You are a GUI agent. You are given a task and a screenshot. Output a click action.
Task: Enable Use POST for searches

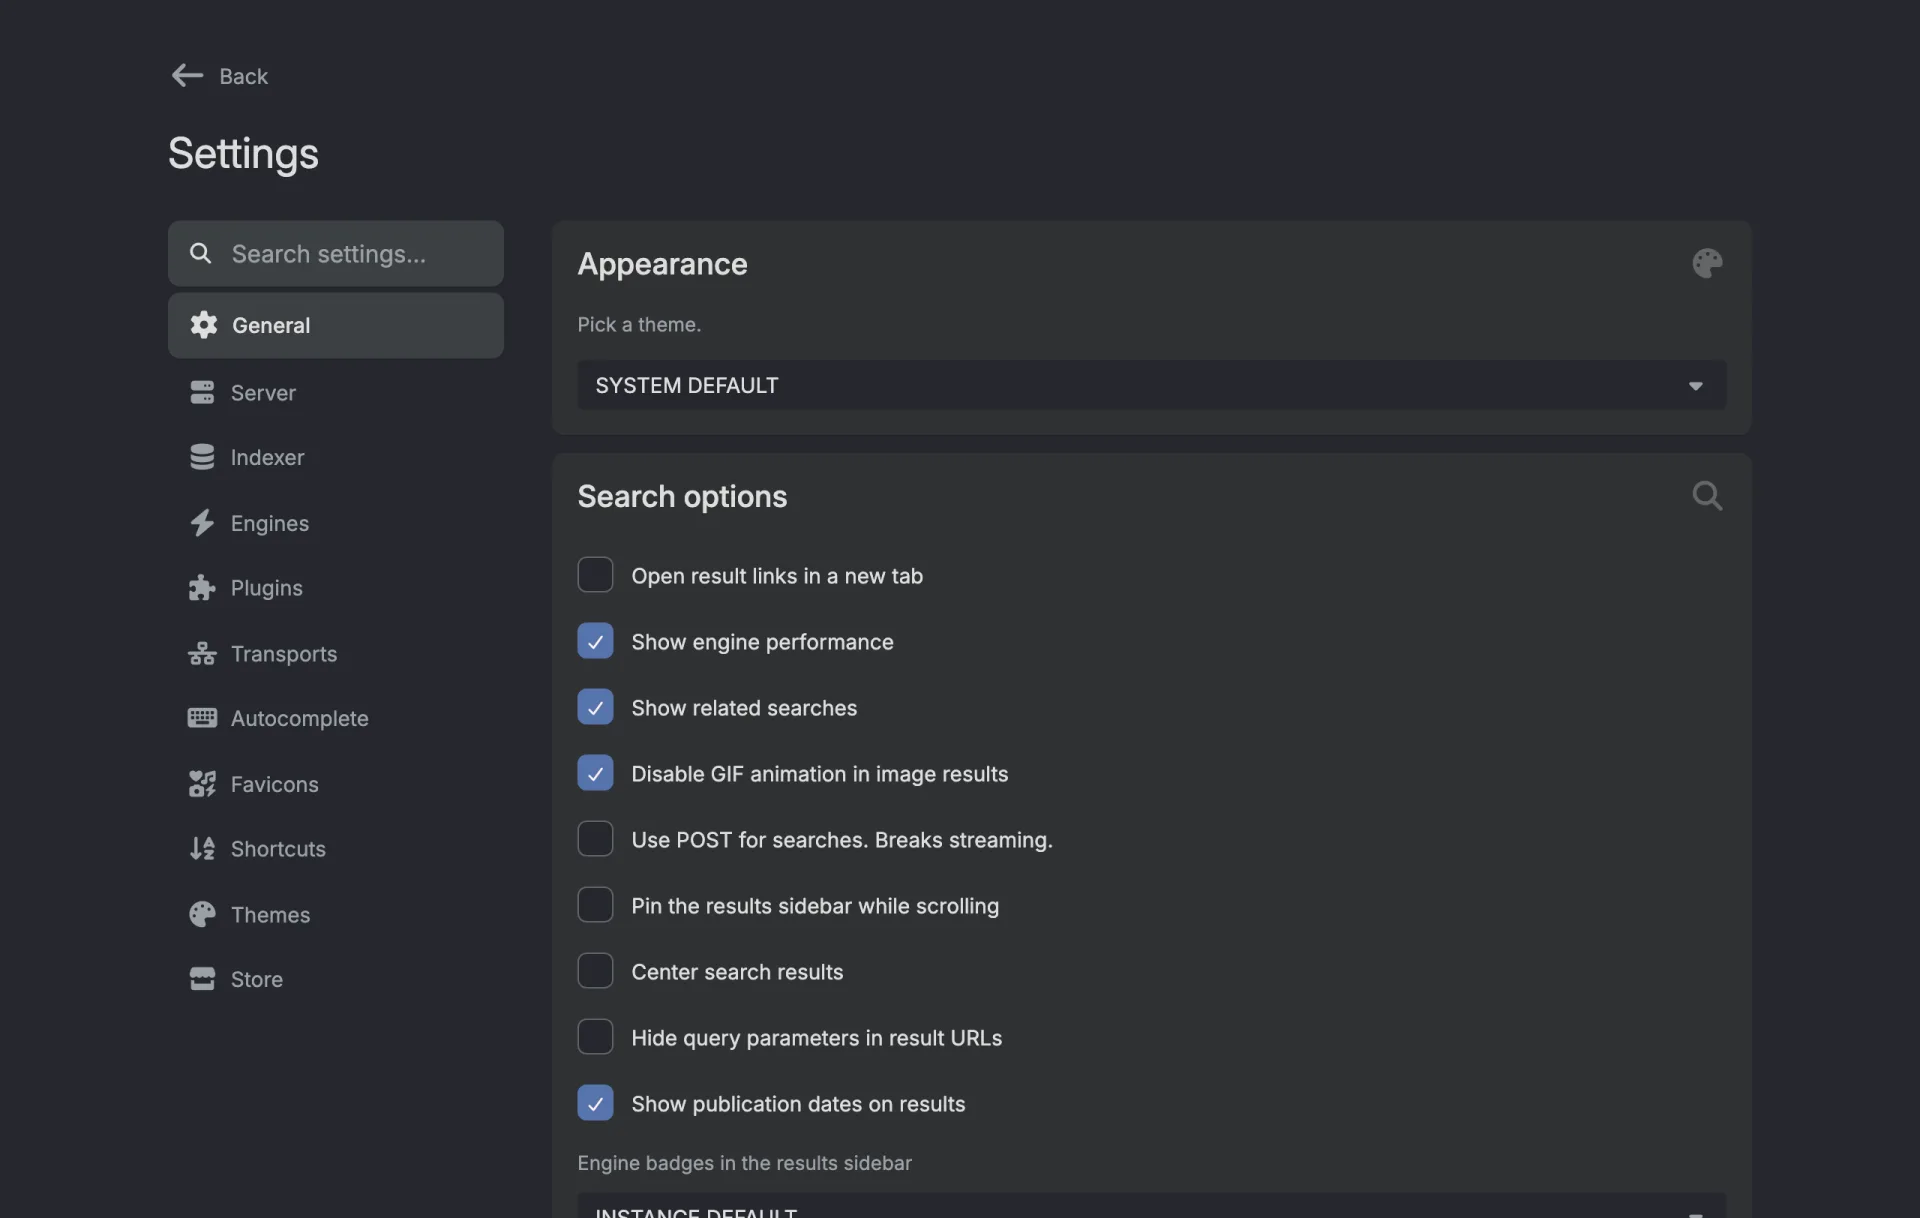click(x=595, y=839)
